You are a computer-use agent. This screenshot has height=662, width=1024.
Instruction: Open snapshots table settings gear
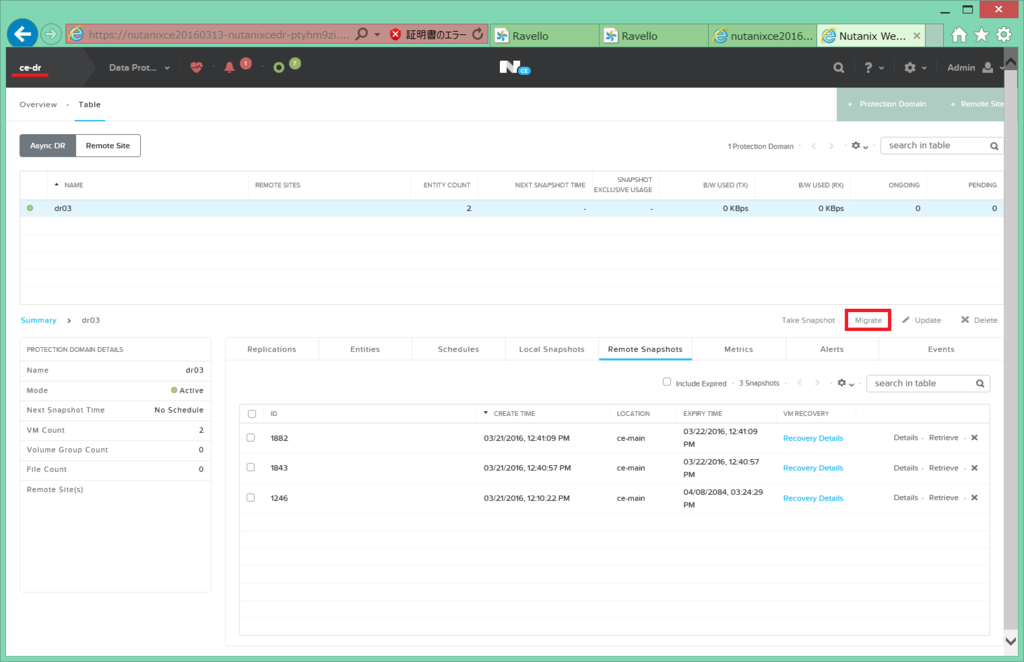tap(845, 383)
